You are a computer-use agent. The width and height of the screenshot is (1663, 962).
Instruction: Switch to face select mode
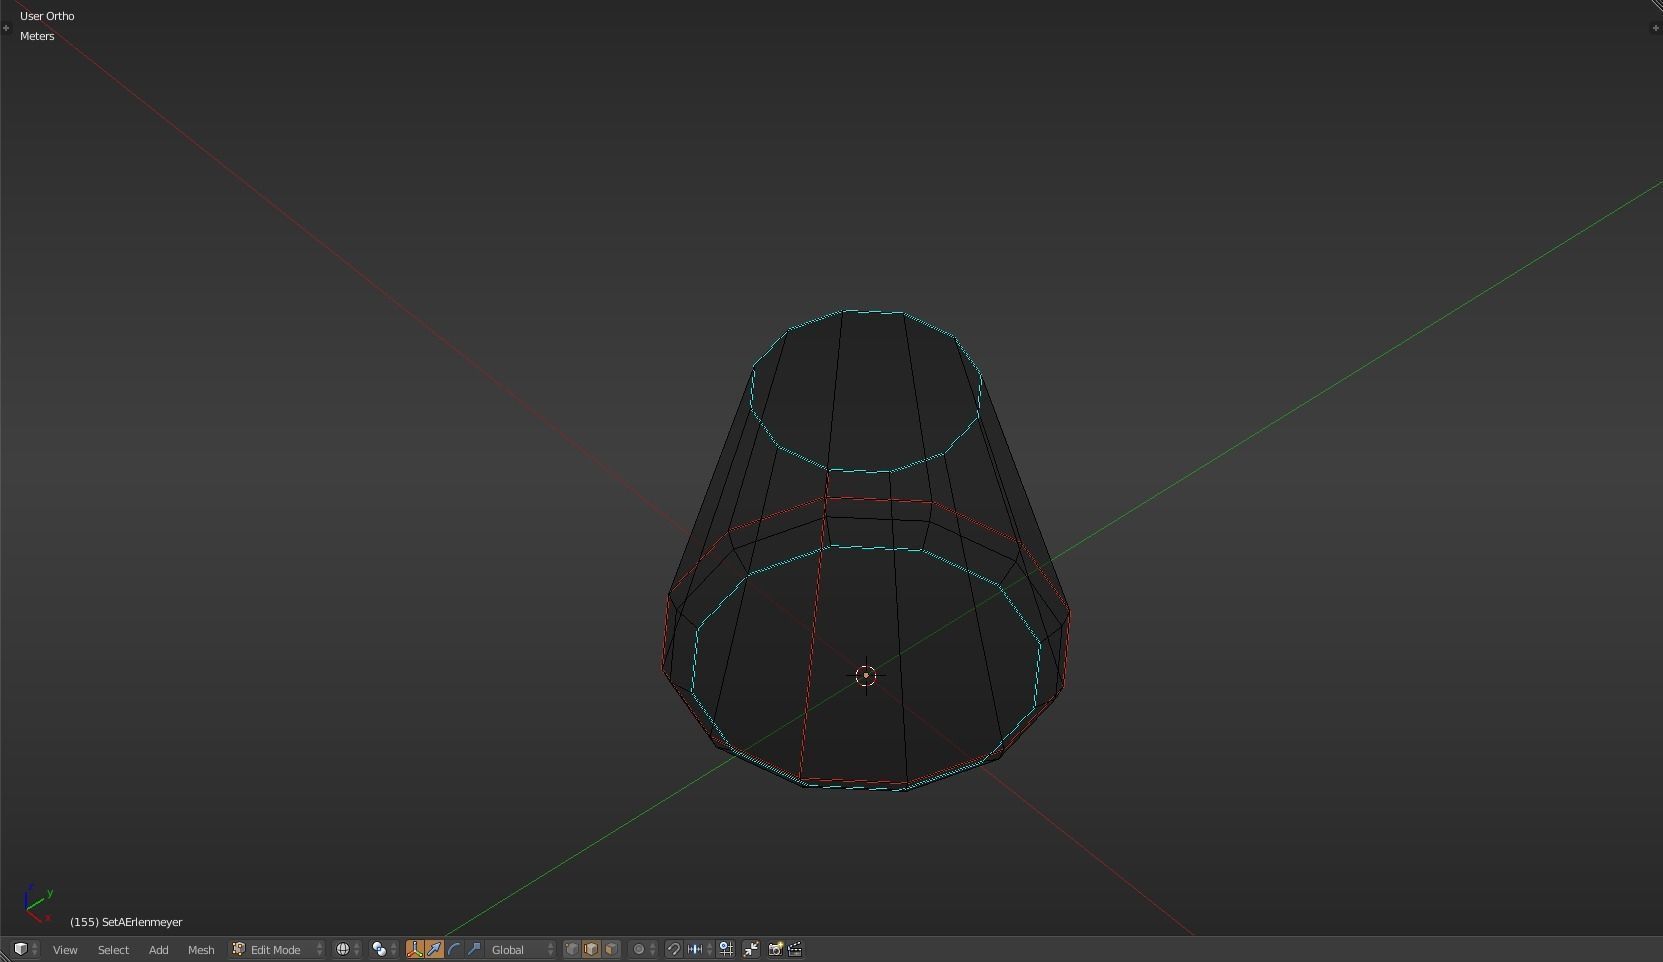point(611,949)
